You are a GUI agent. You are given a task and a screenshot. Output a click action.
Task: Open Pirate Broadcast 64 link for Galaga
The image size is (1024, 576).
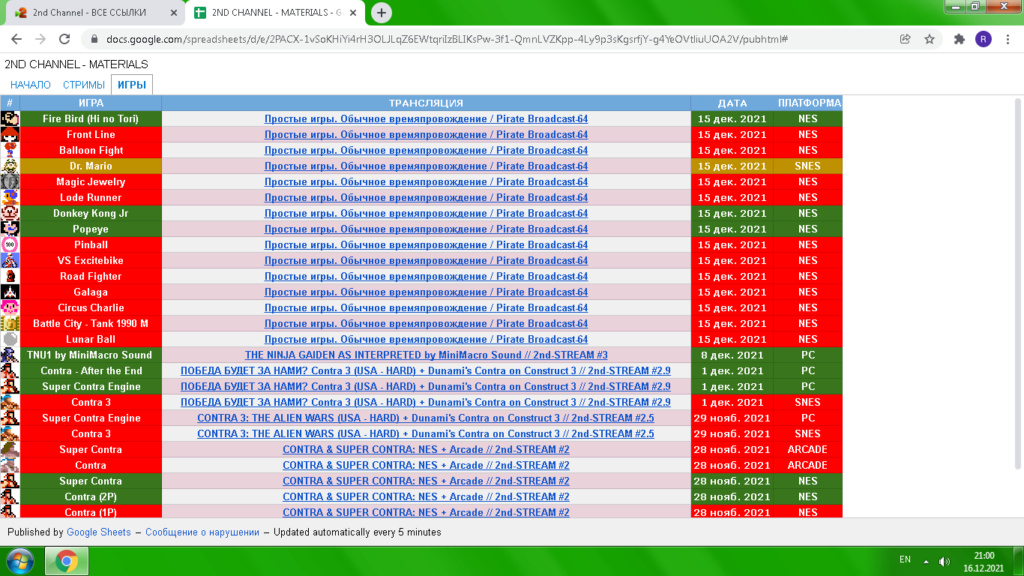426,292
